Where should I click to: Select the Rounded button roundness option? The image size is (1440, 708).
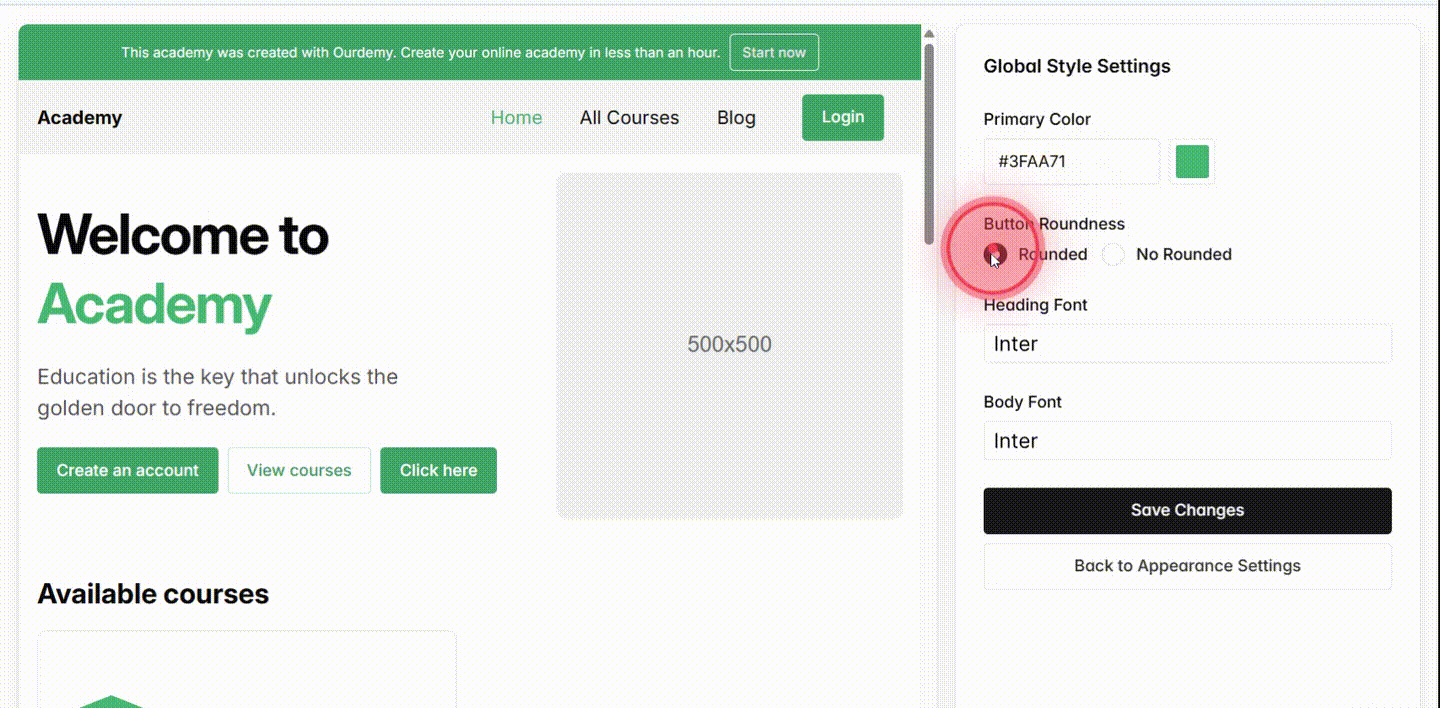pyautogui.click(x=996, y=254)
